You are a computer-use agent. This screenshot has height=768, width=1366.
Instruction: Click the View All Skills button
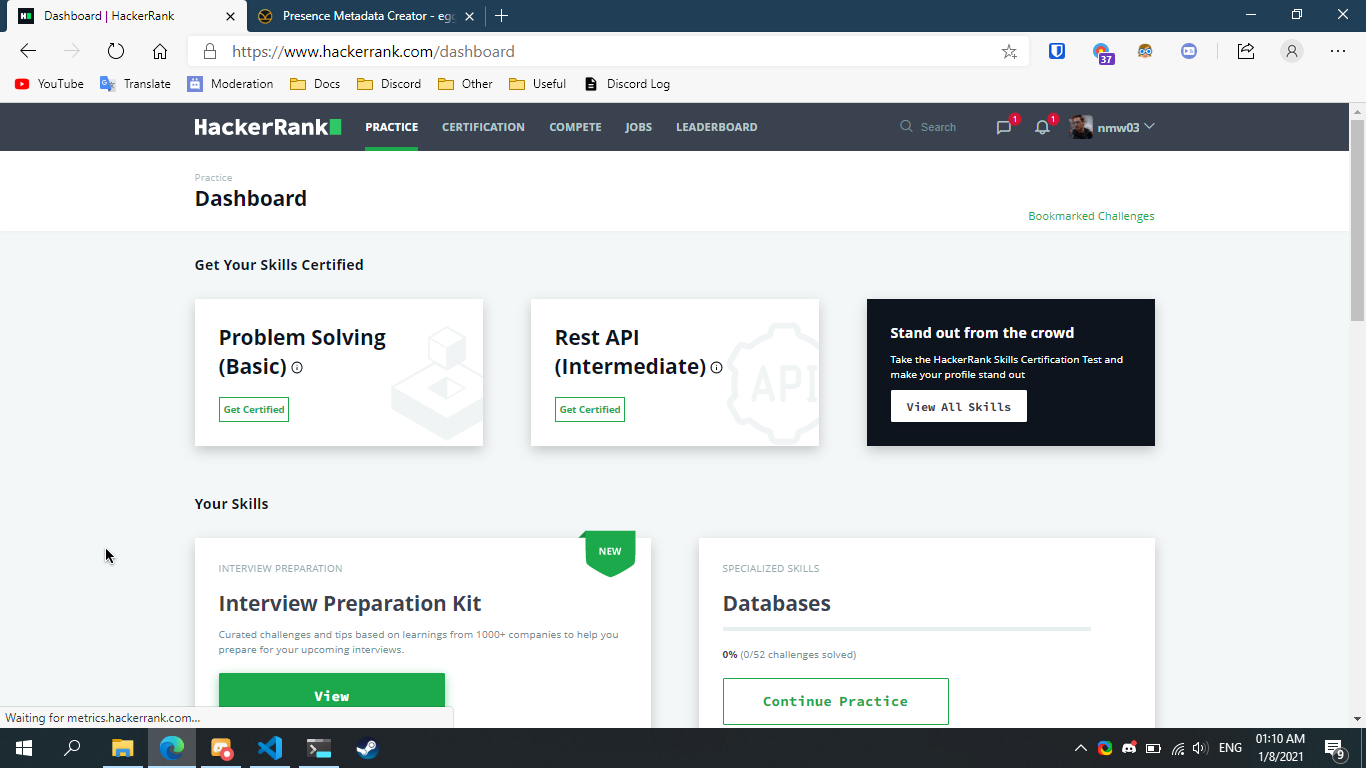(959, 407)
